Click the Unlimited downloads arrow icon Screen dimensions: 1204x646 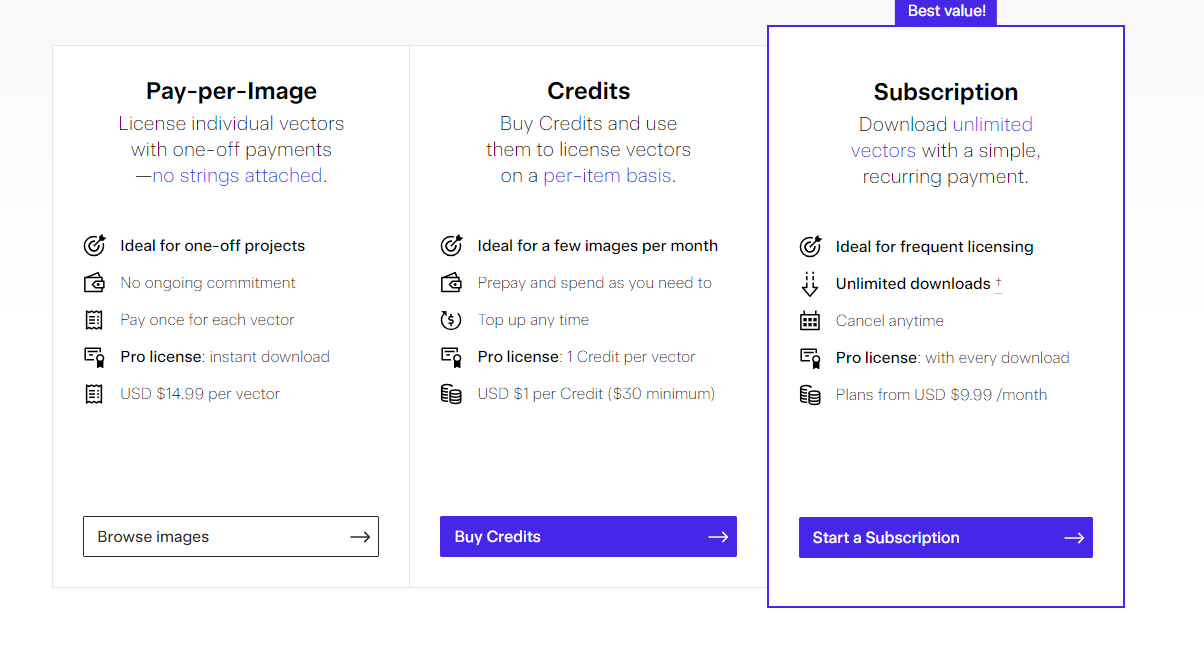[x=810, y=284]
